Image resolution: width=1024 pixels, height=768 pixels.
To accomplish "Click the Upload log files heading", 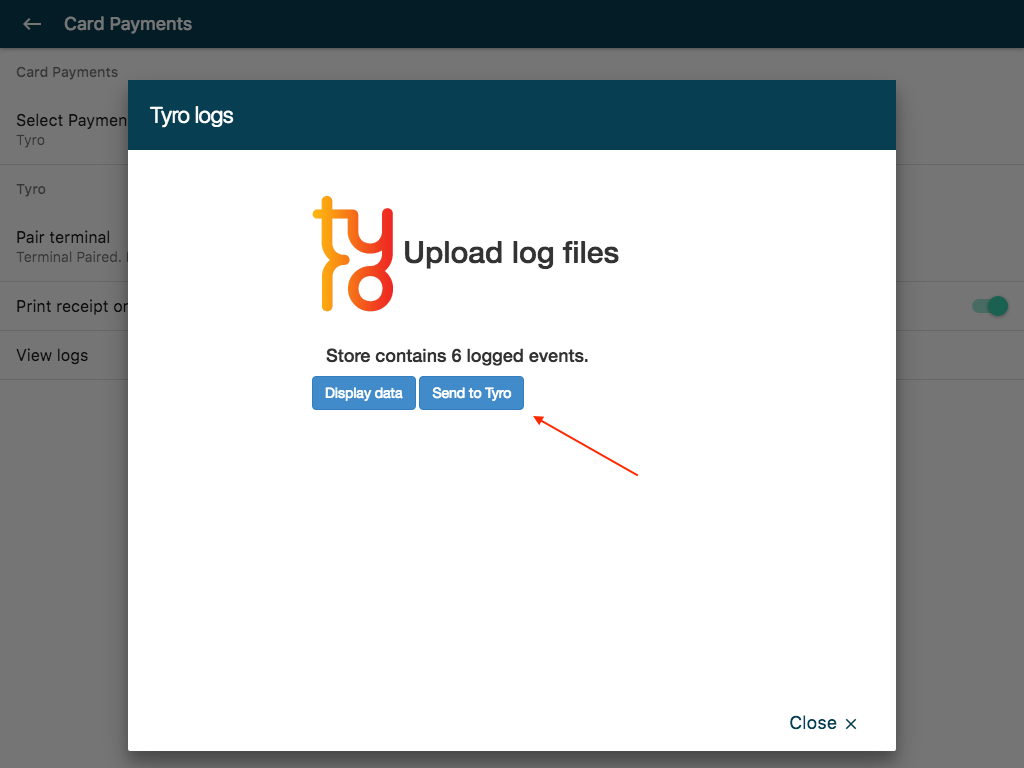I will (x=511, y=253).
